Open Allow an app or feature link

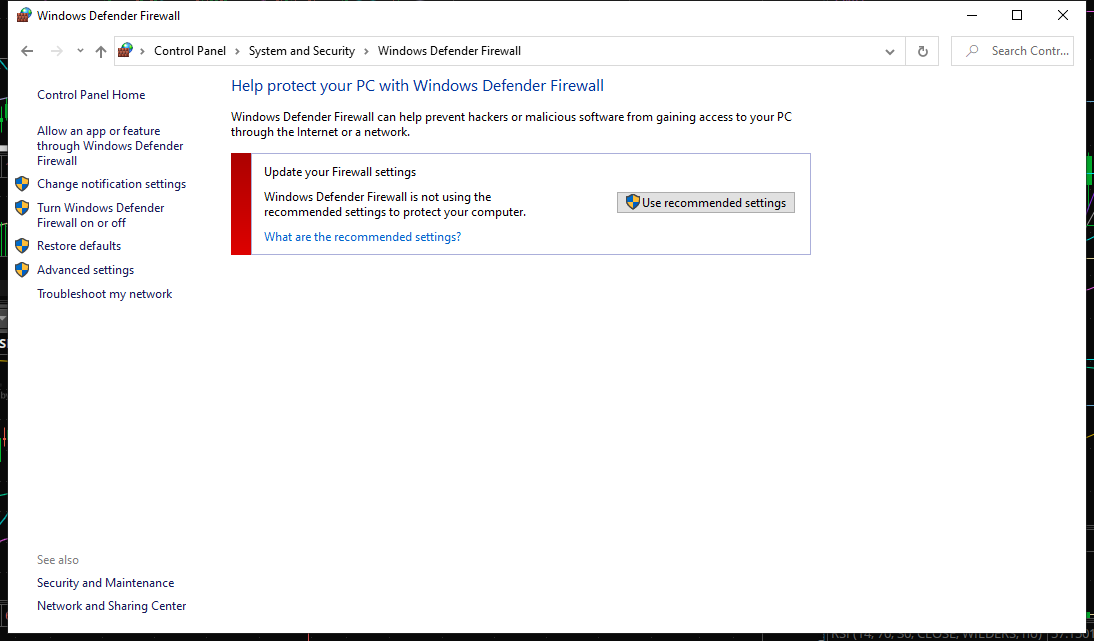[x=110, y=146]
